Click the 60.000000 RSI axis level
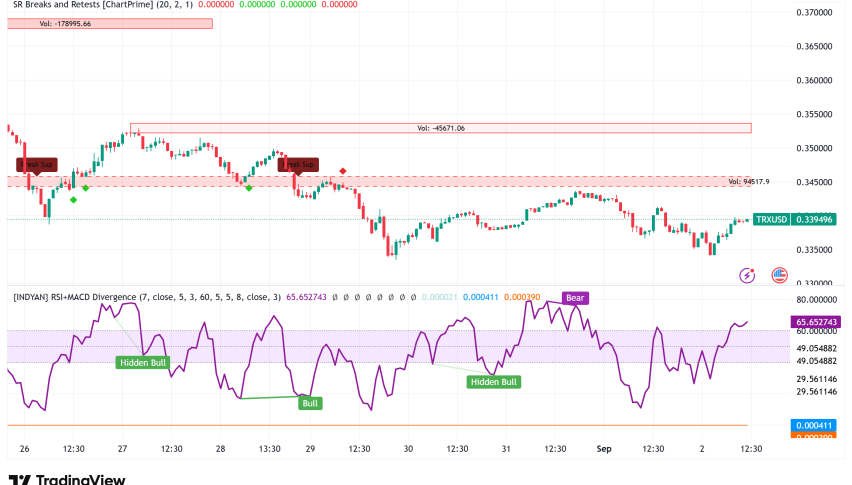The image size is (852, 485). (x=816, y=331)
